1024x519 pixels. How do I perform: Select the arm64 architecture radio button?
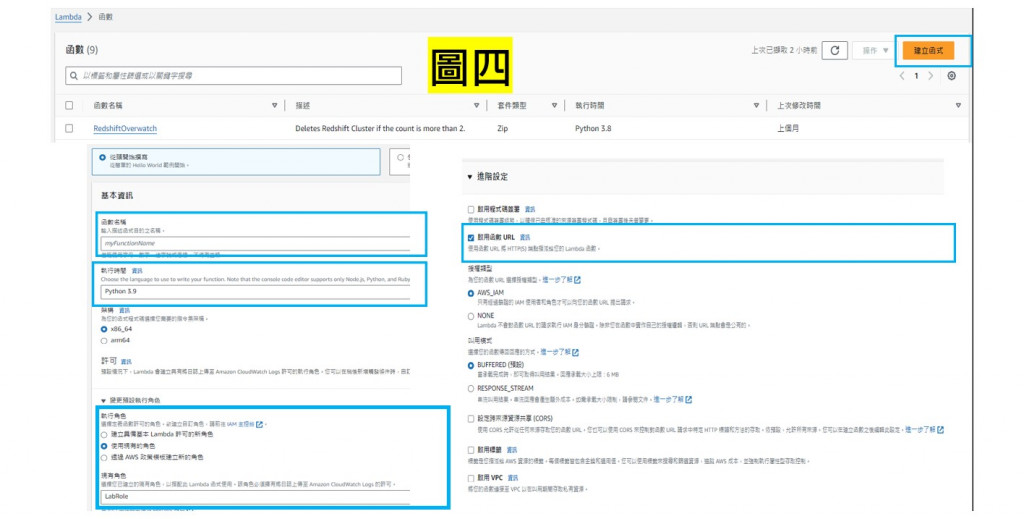click(x=104, y=341)
